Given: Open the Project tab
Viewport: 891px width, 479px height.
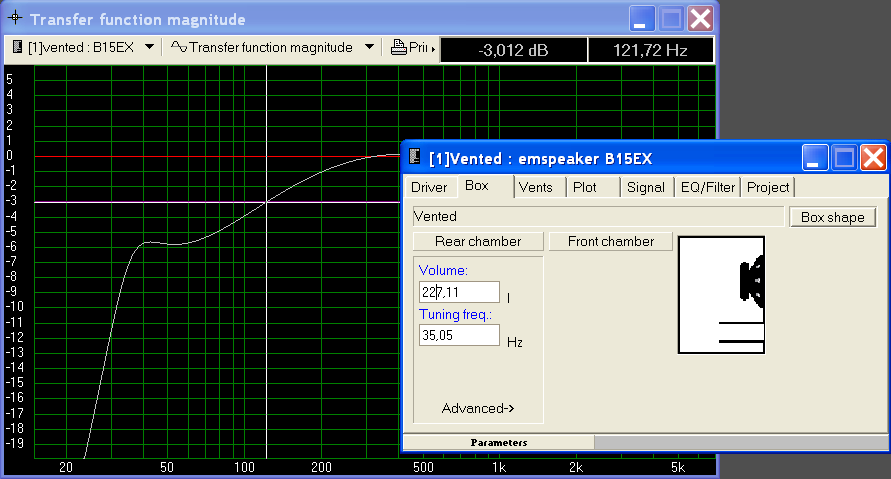Looking at the screenshot, I should pos(768,188).
